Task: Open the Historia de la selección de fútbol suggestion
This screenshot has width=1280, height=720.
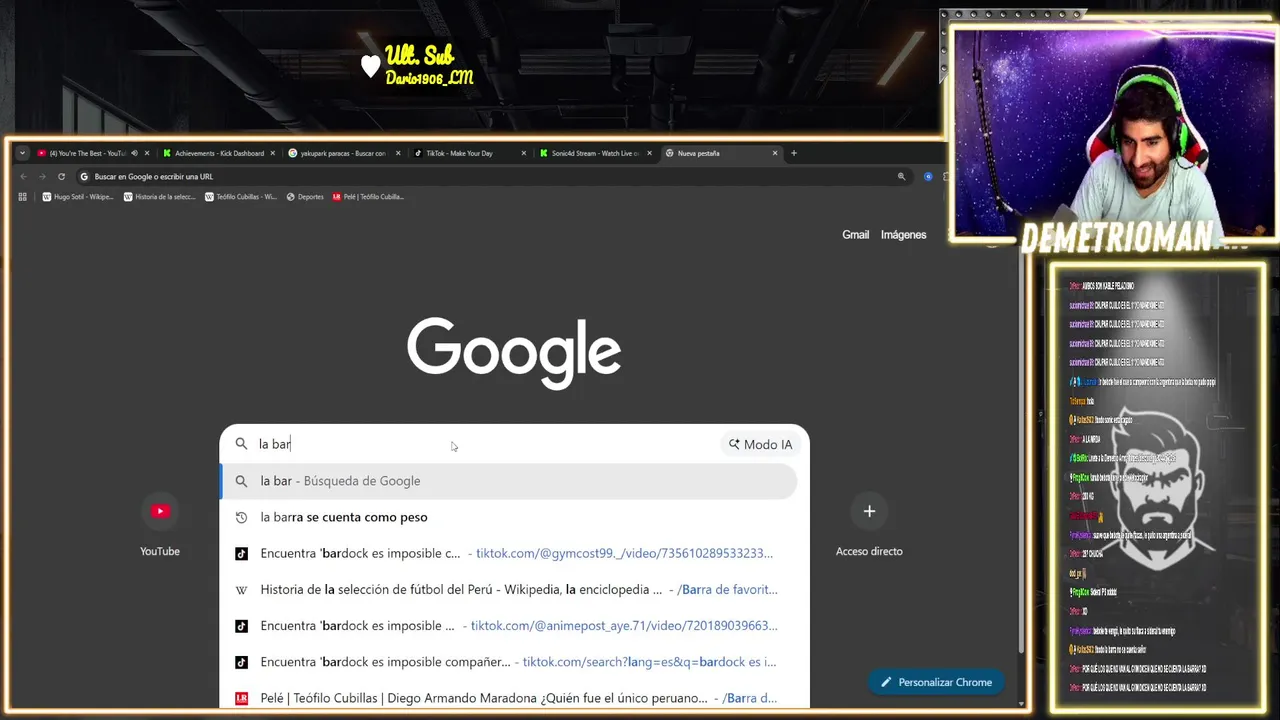Action: tap(509, 589)
